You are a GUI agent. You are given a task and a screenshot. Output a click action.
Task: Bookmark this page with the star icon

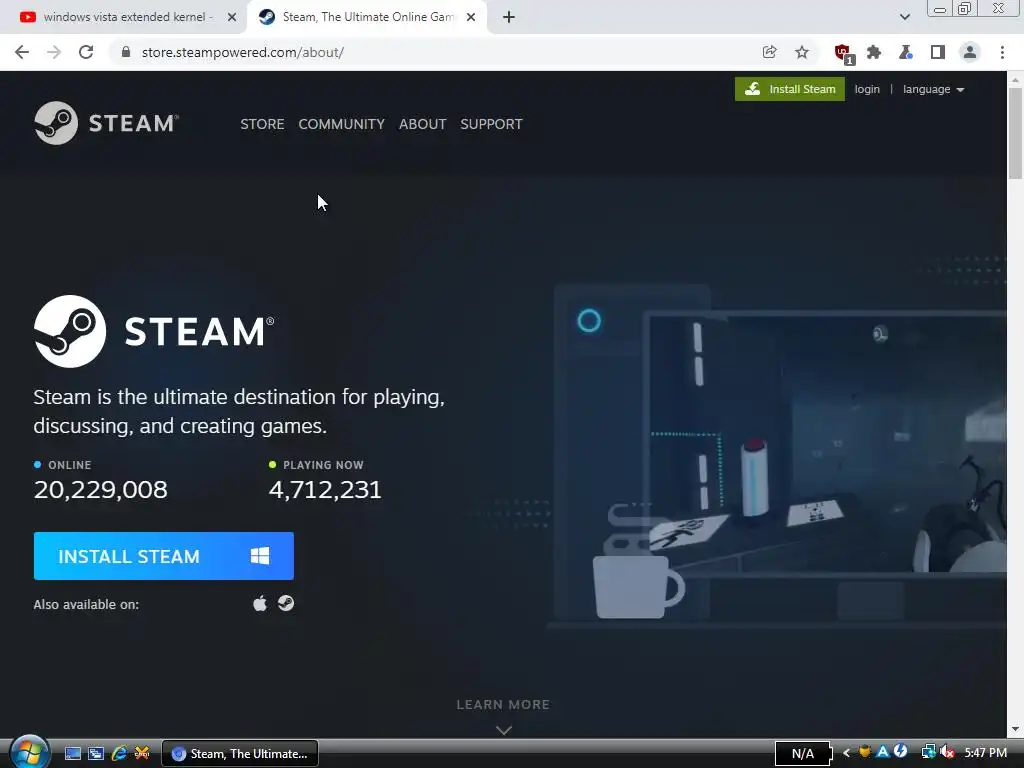802,52
